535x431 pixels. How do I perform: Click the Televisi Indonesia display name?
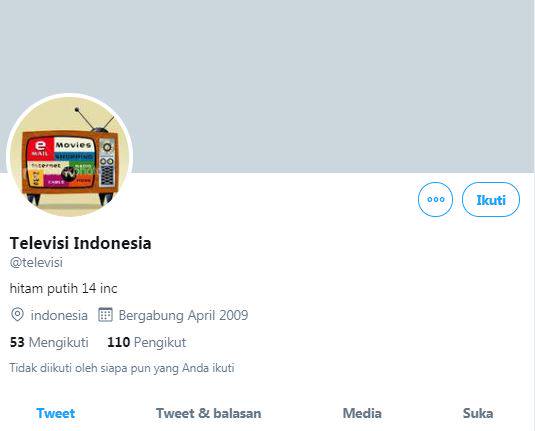[81, 243]
